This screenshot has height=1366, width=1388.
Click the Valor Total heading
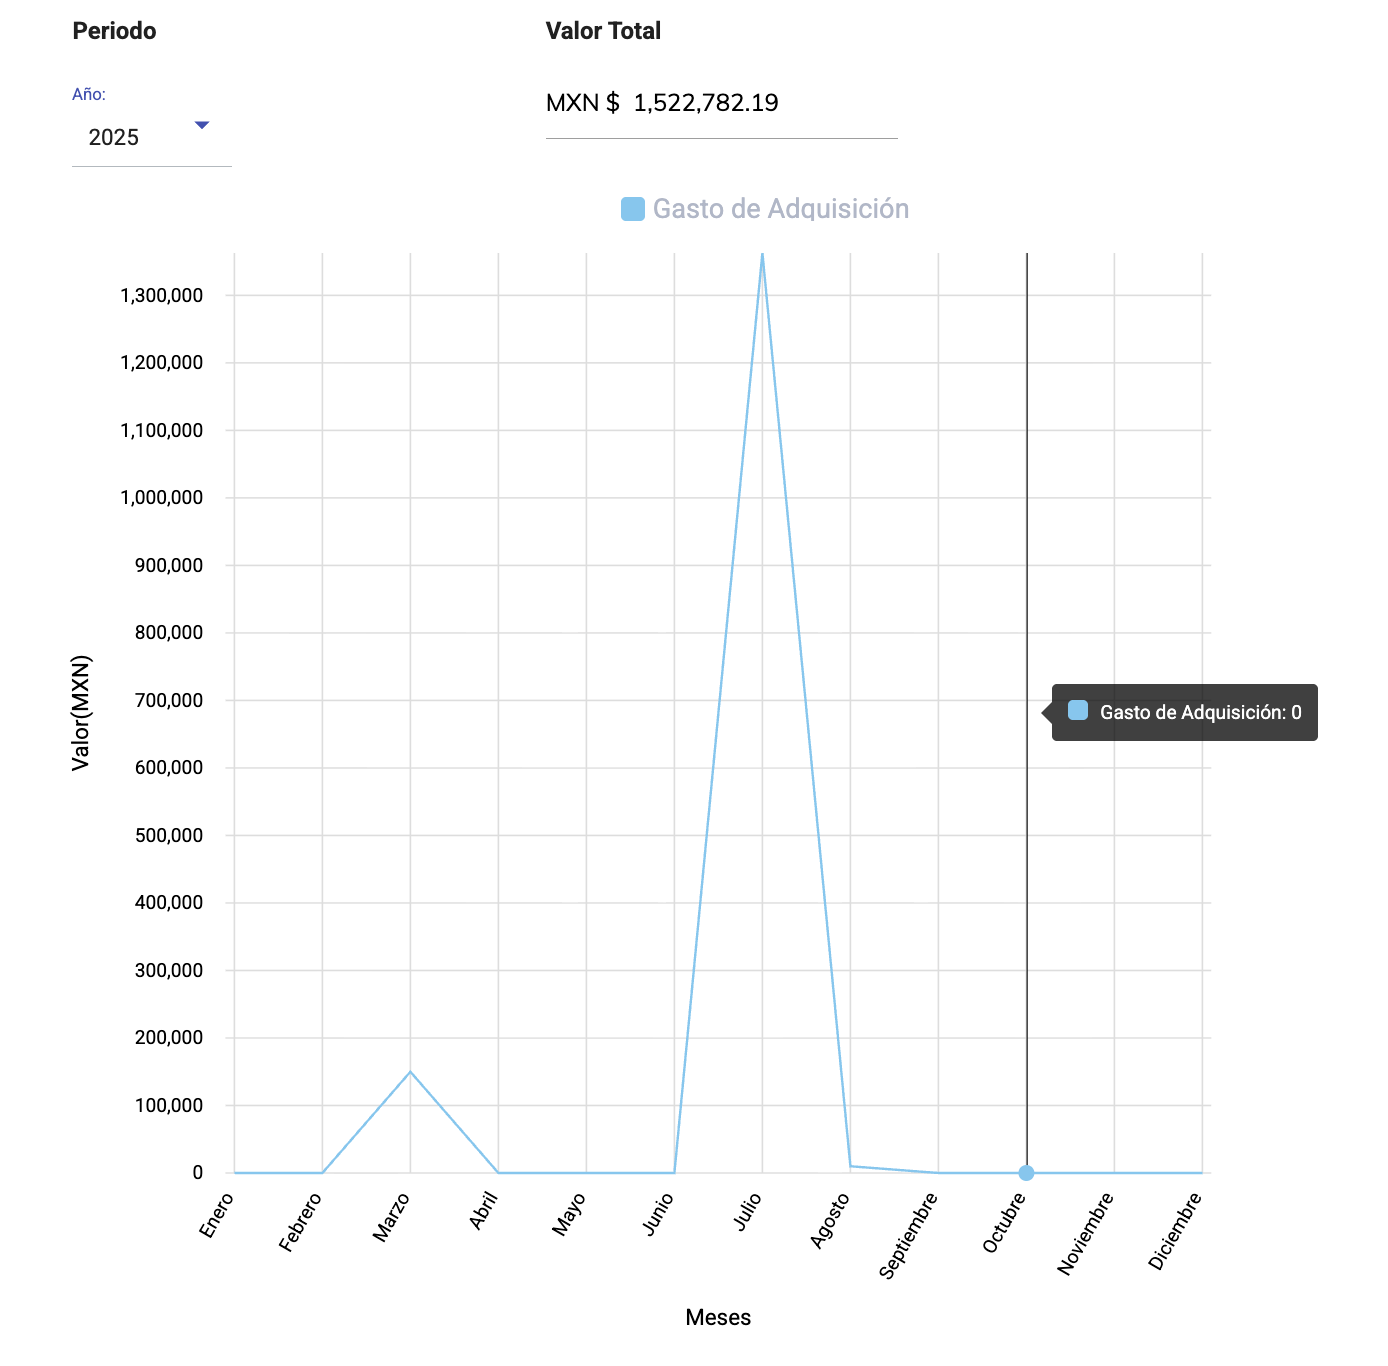coord(603,31)
